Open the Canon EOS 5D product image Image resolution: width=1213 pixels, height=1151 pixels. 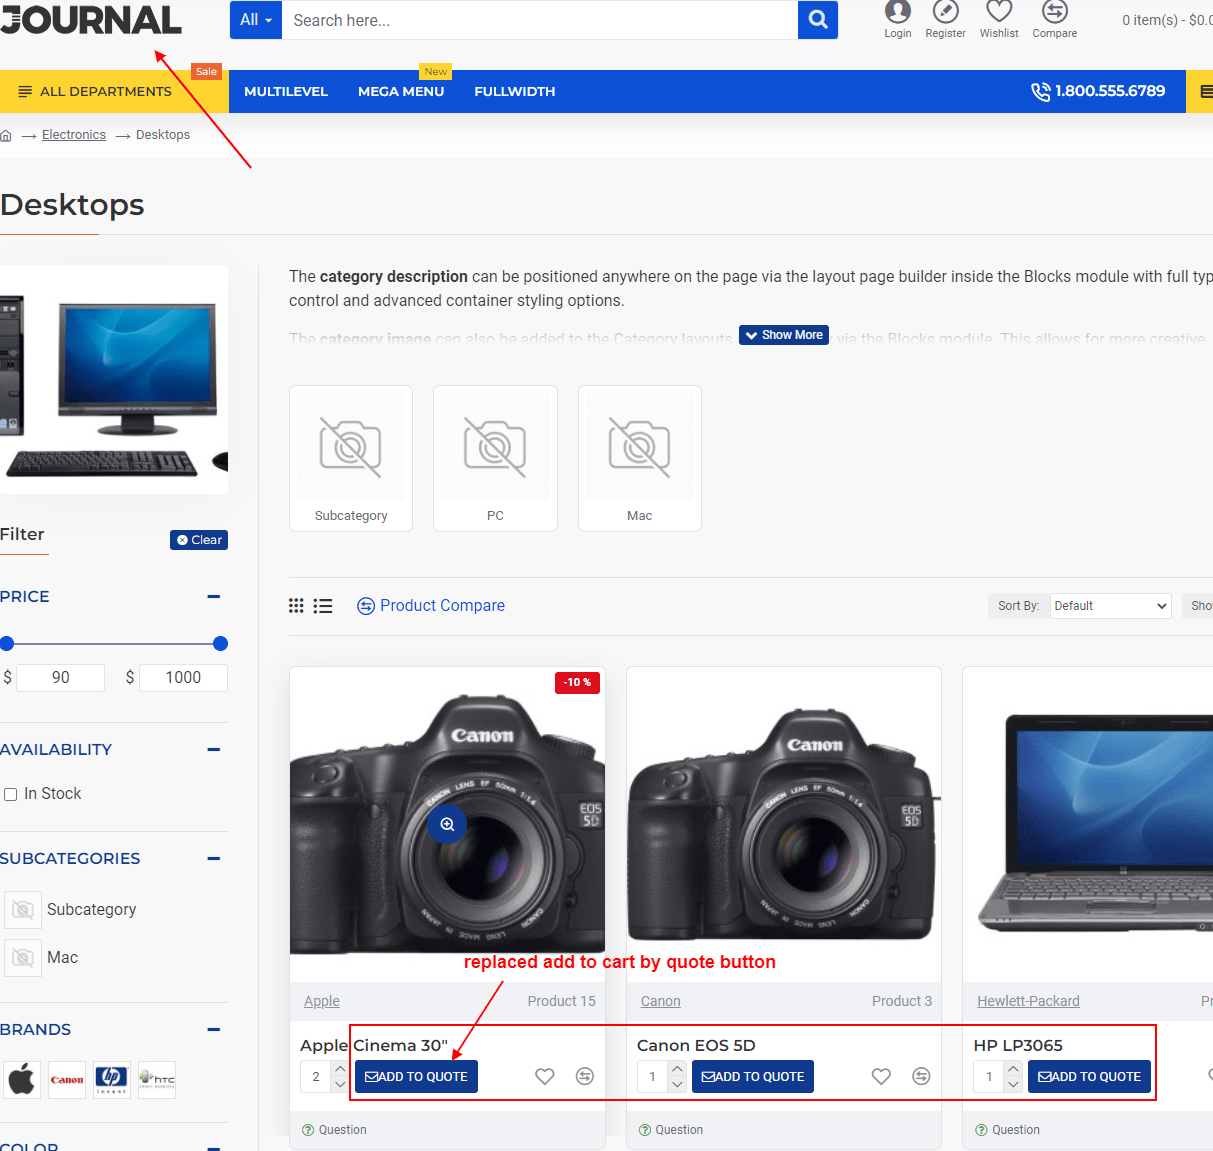[x=784, y=824]
